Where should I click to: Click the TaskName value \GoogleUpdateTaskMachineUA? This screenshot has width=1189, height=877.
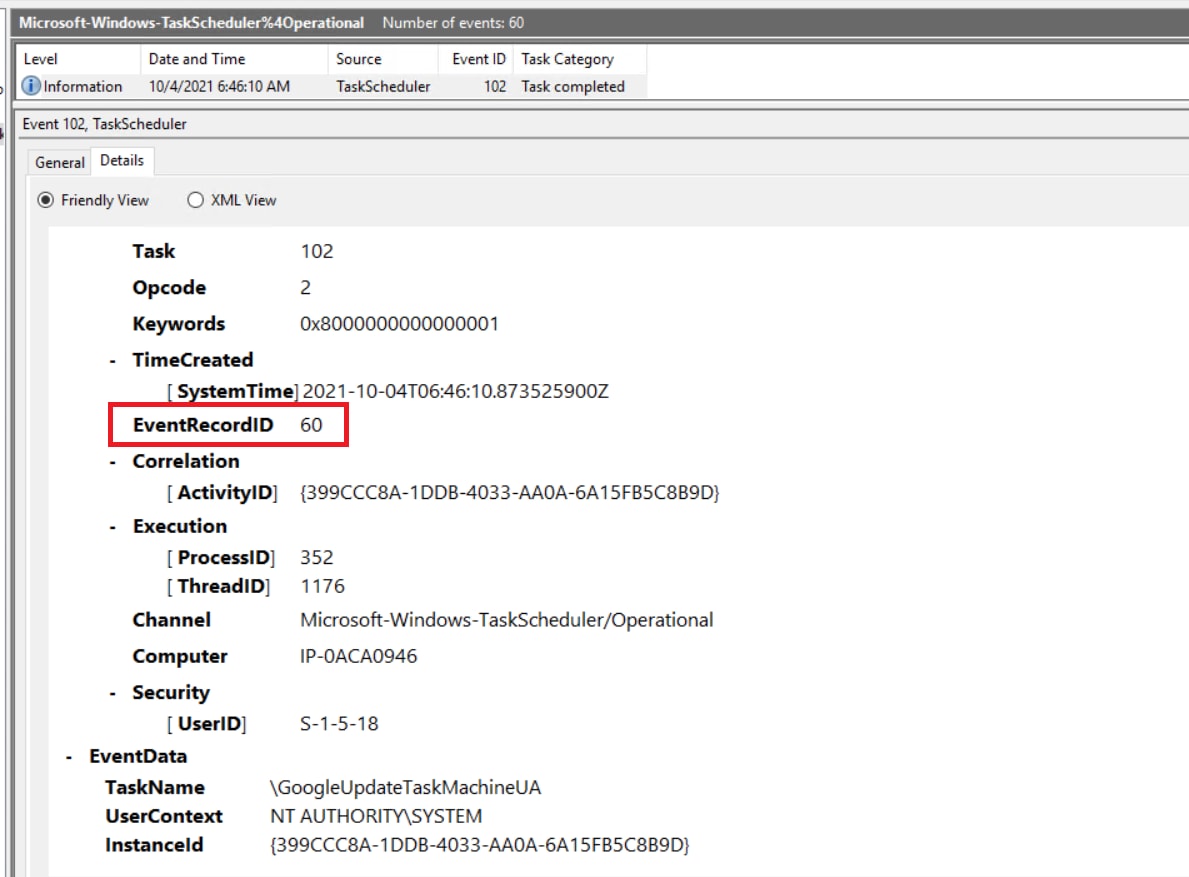pyautogui.click(x=406, y=788)
